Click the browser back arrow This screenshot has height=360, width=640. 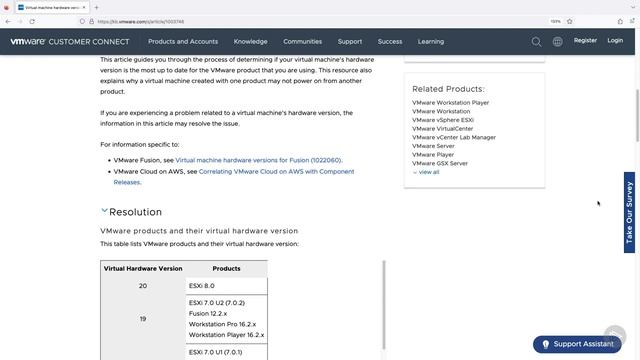[x=8, y=22]
